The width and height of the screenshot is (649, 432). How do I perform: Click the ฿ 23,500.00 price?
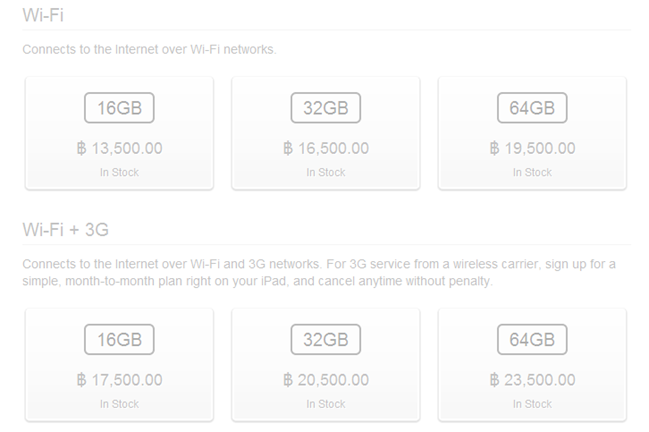532,380
